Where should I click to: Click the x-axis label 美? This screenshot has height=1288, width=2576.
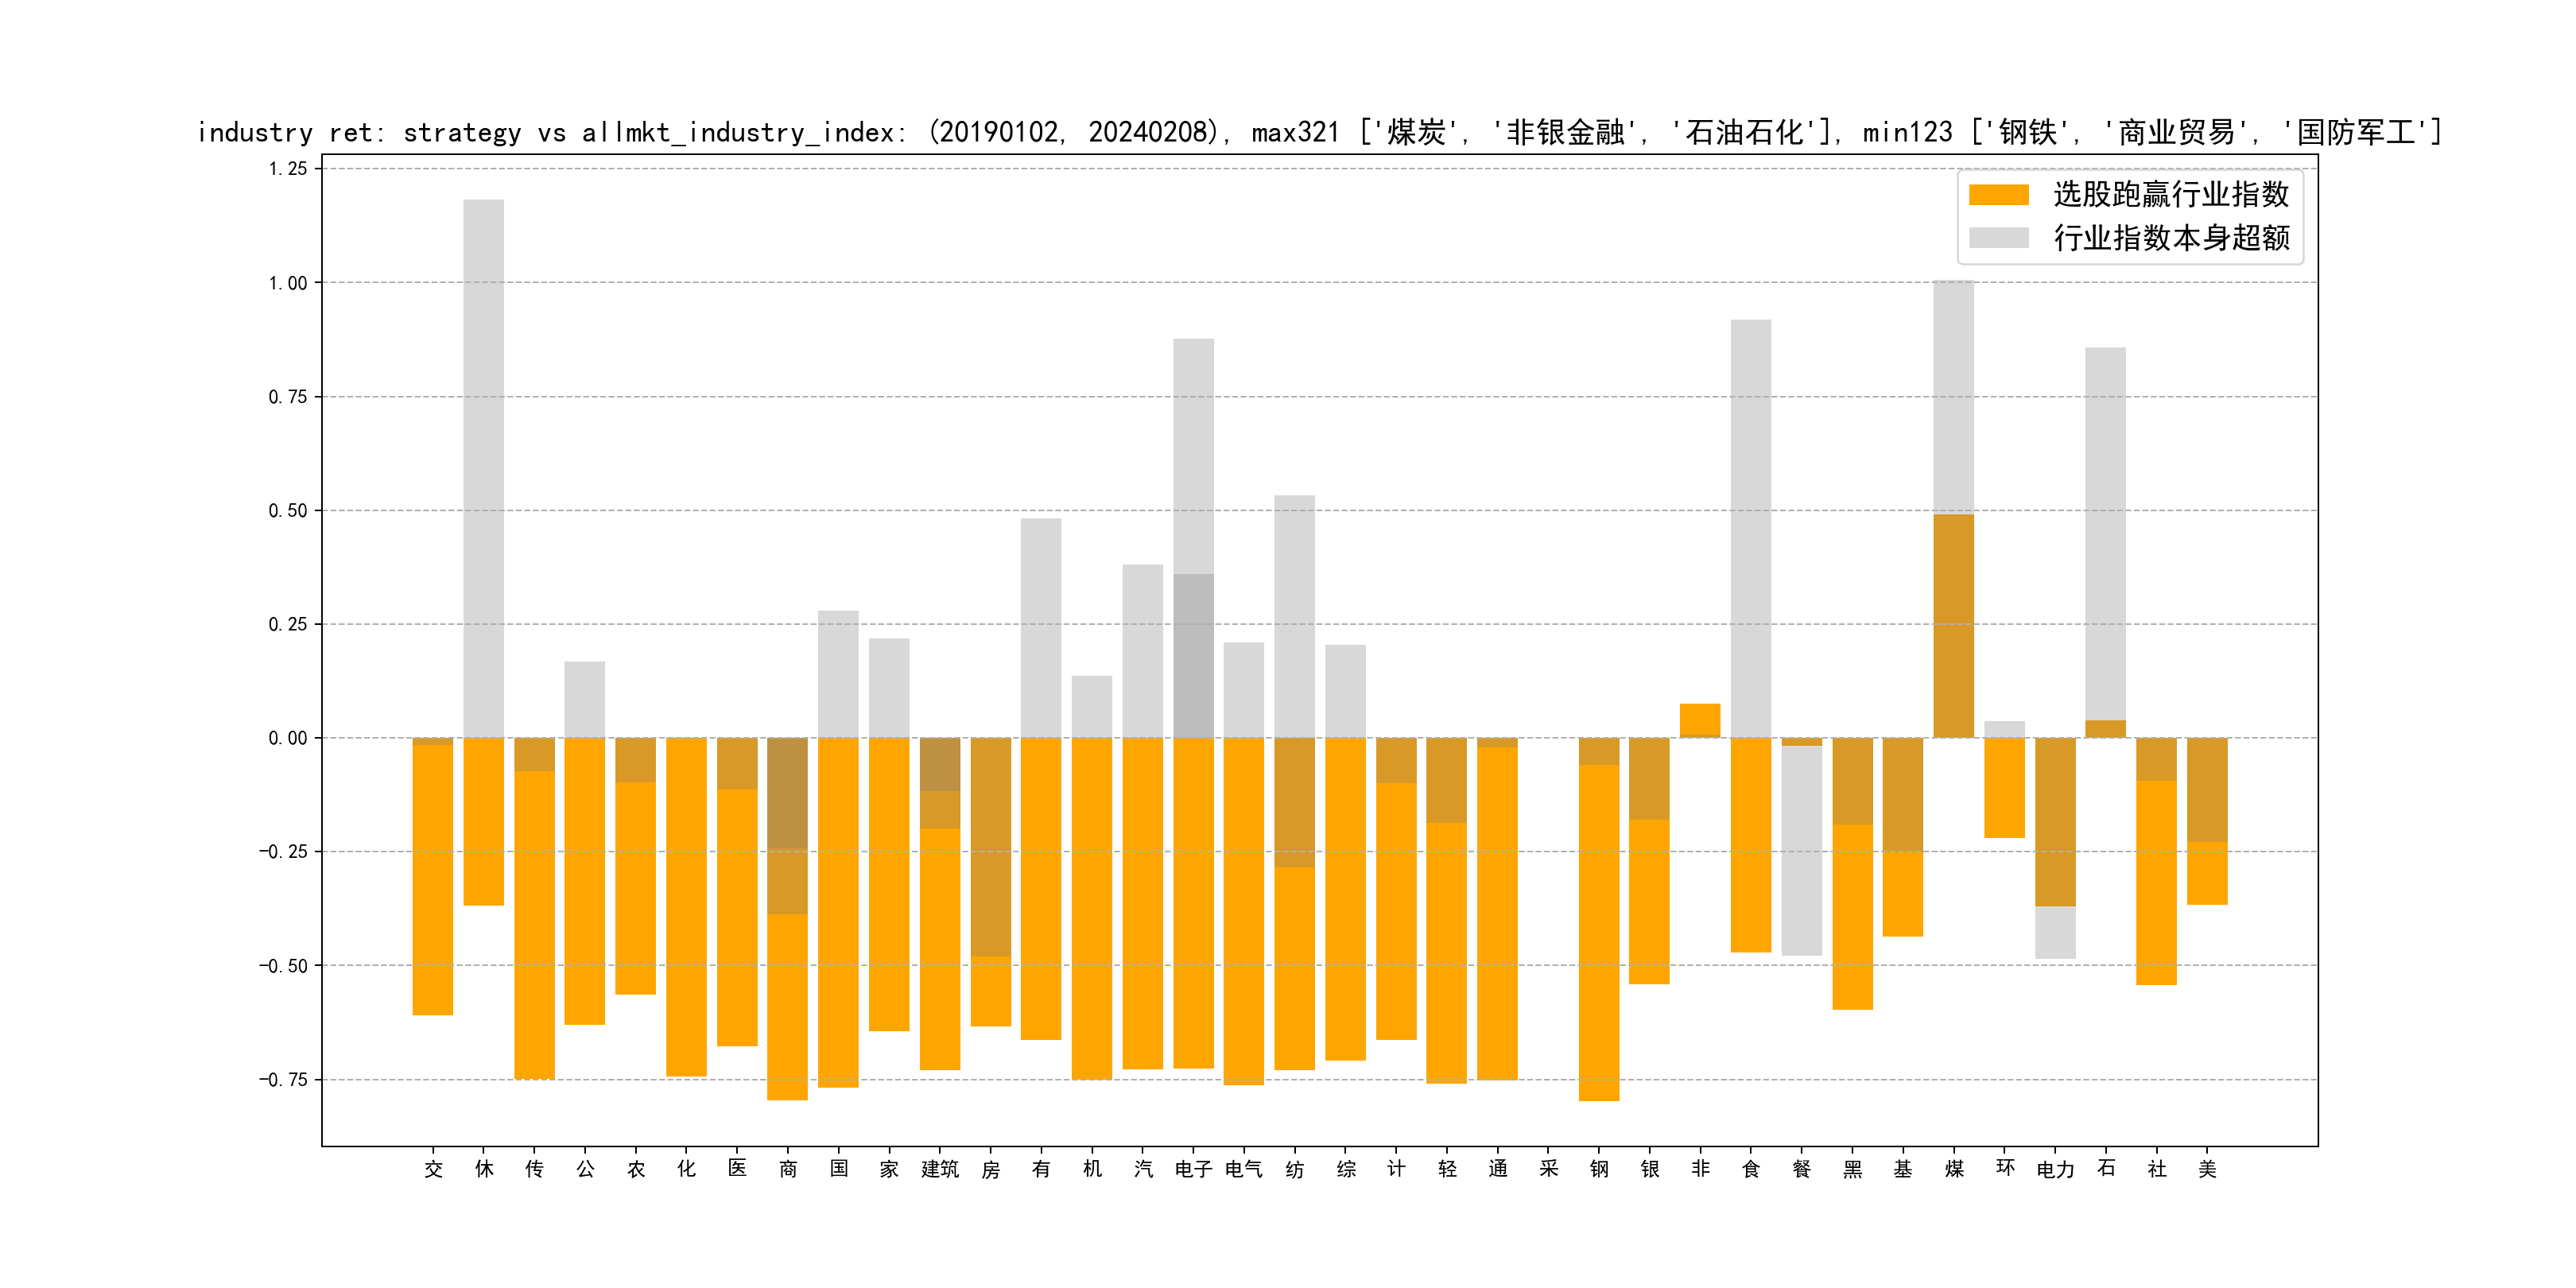(2207, 1169)
